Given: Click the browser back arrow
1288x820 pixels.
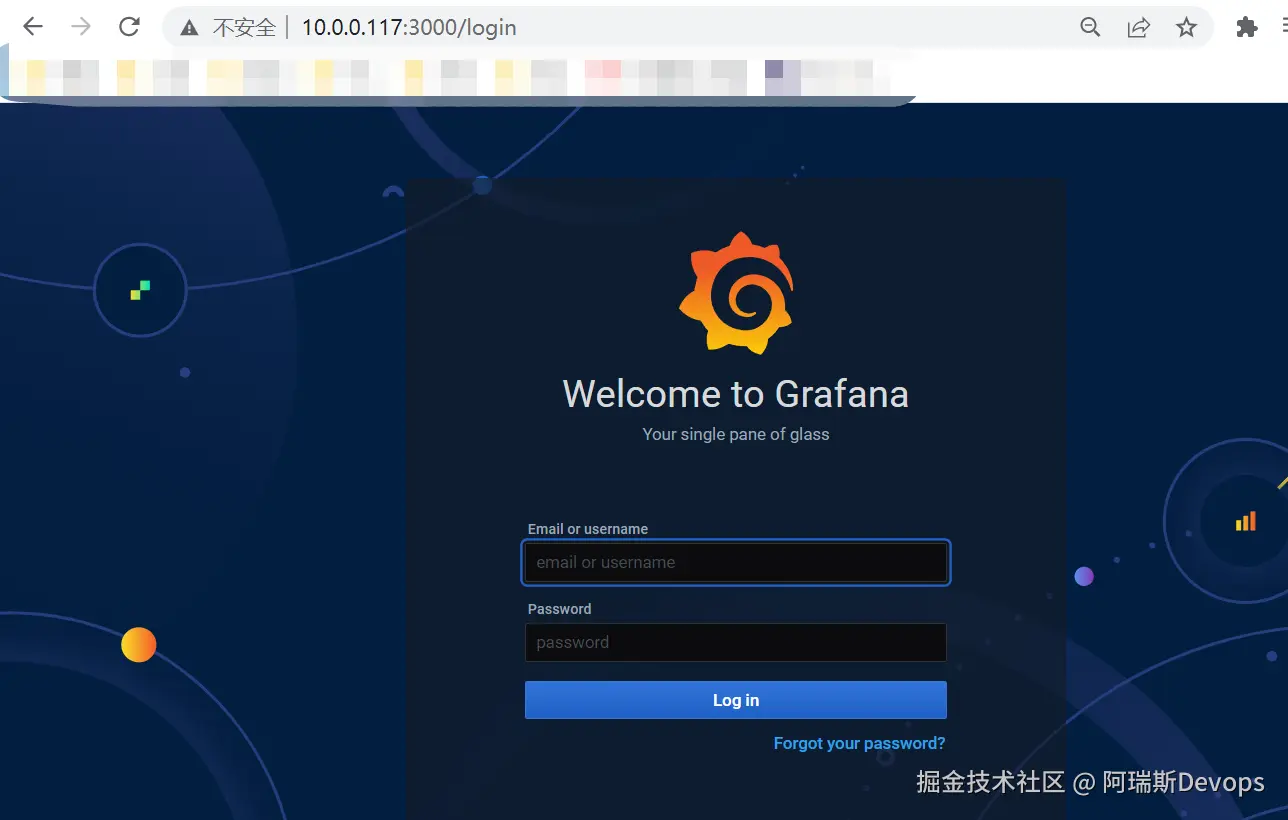Looking at the screenshot, I should [x=33, y=27].
